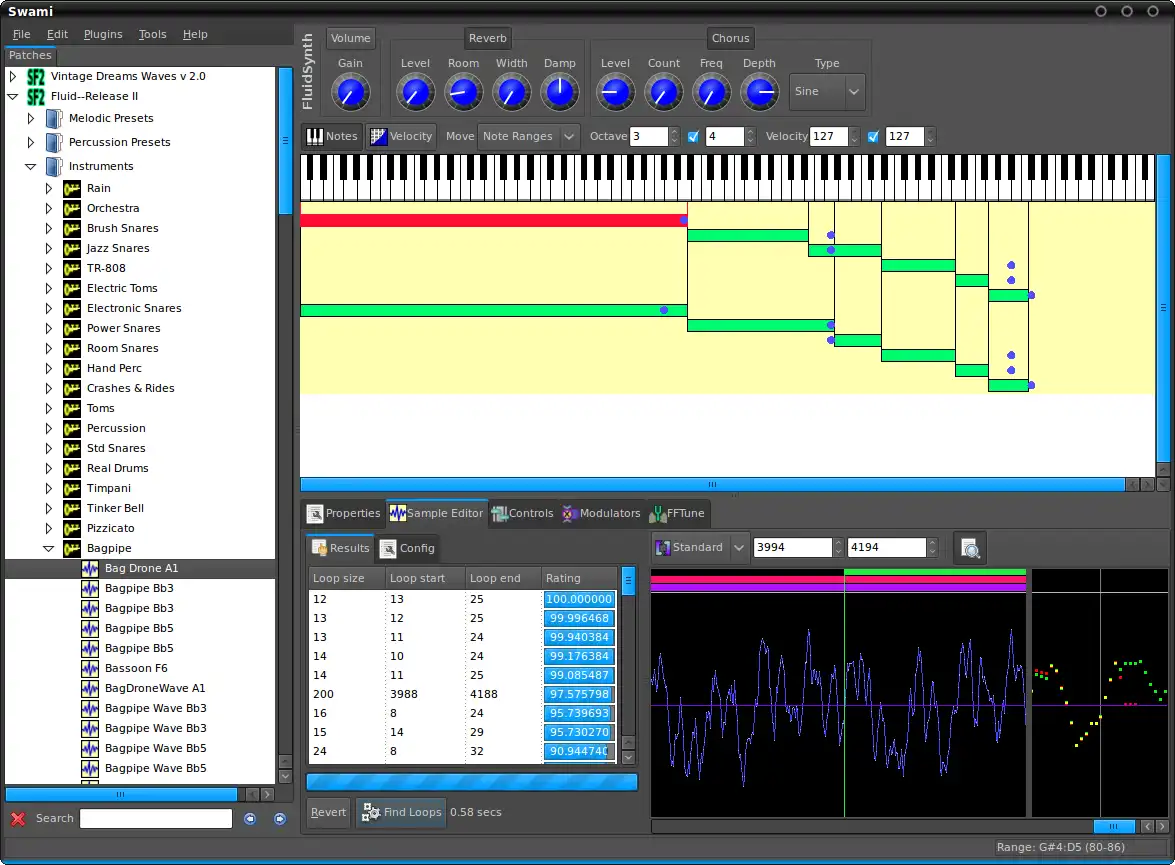
Task: Select the Velocity mode icon button
Action: [400, 137]
